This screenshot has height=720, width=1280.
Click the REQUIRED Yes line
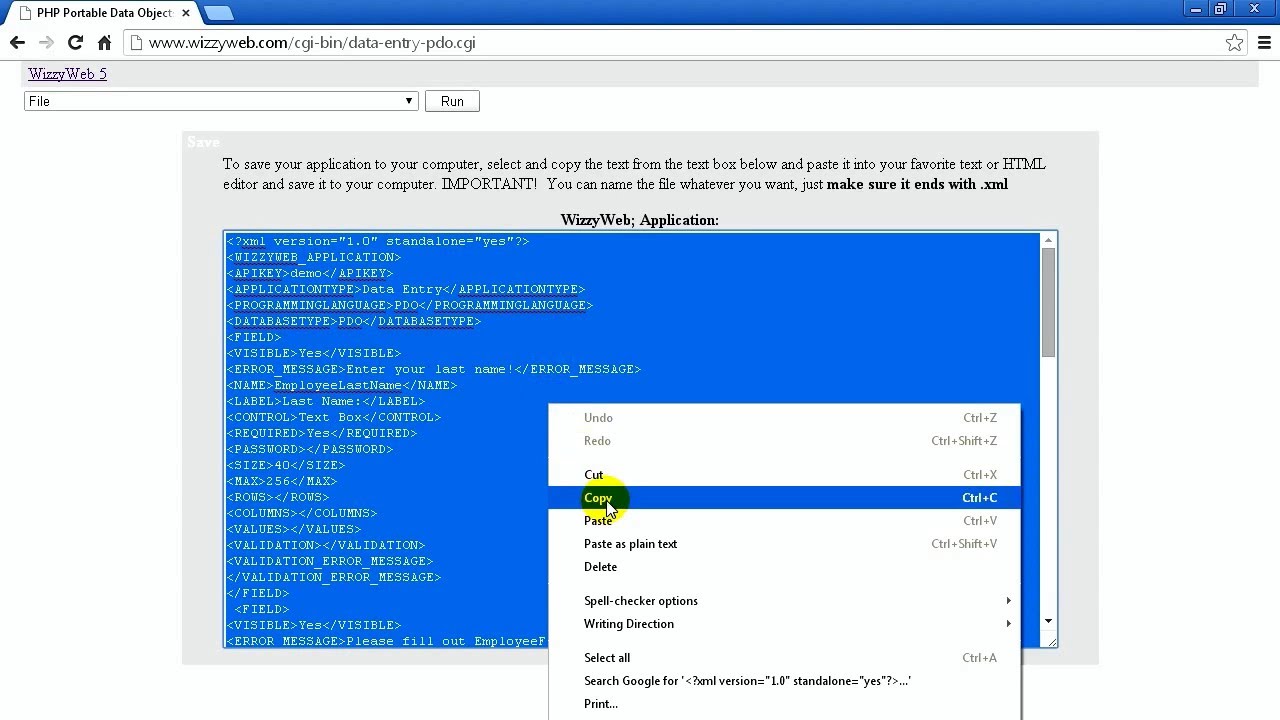pos(322,433)
